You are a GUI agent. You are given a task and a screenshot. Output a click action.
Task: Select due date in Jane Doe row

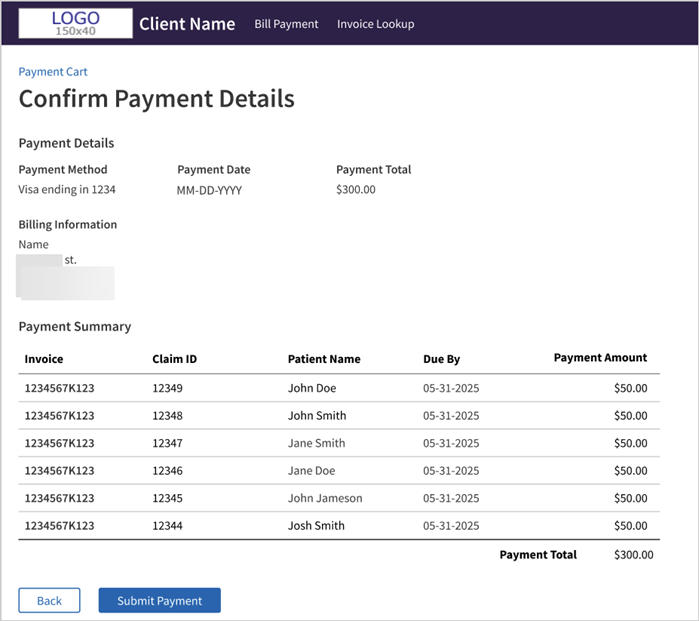pos(451,471)
